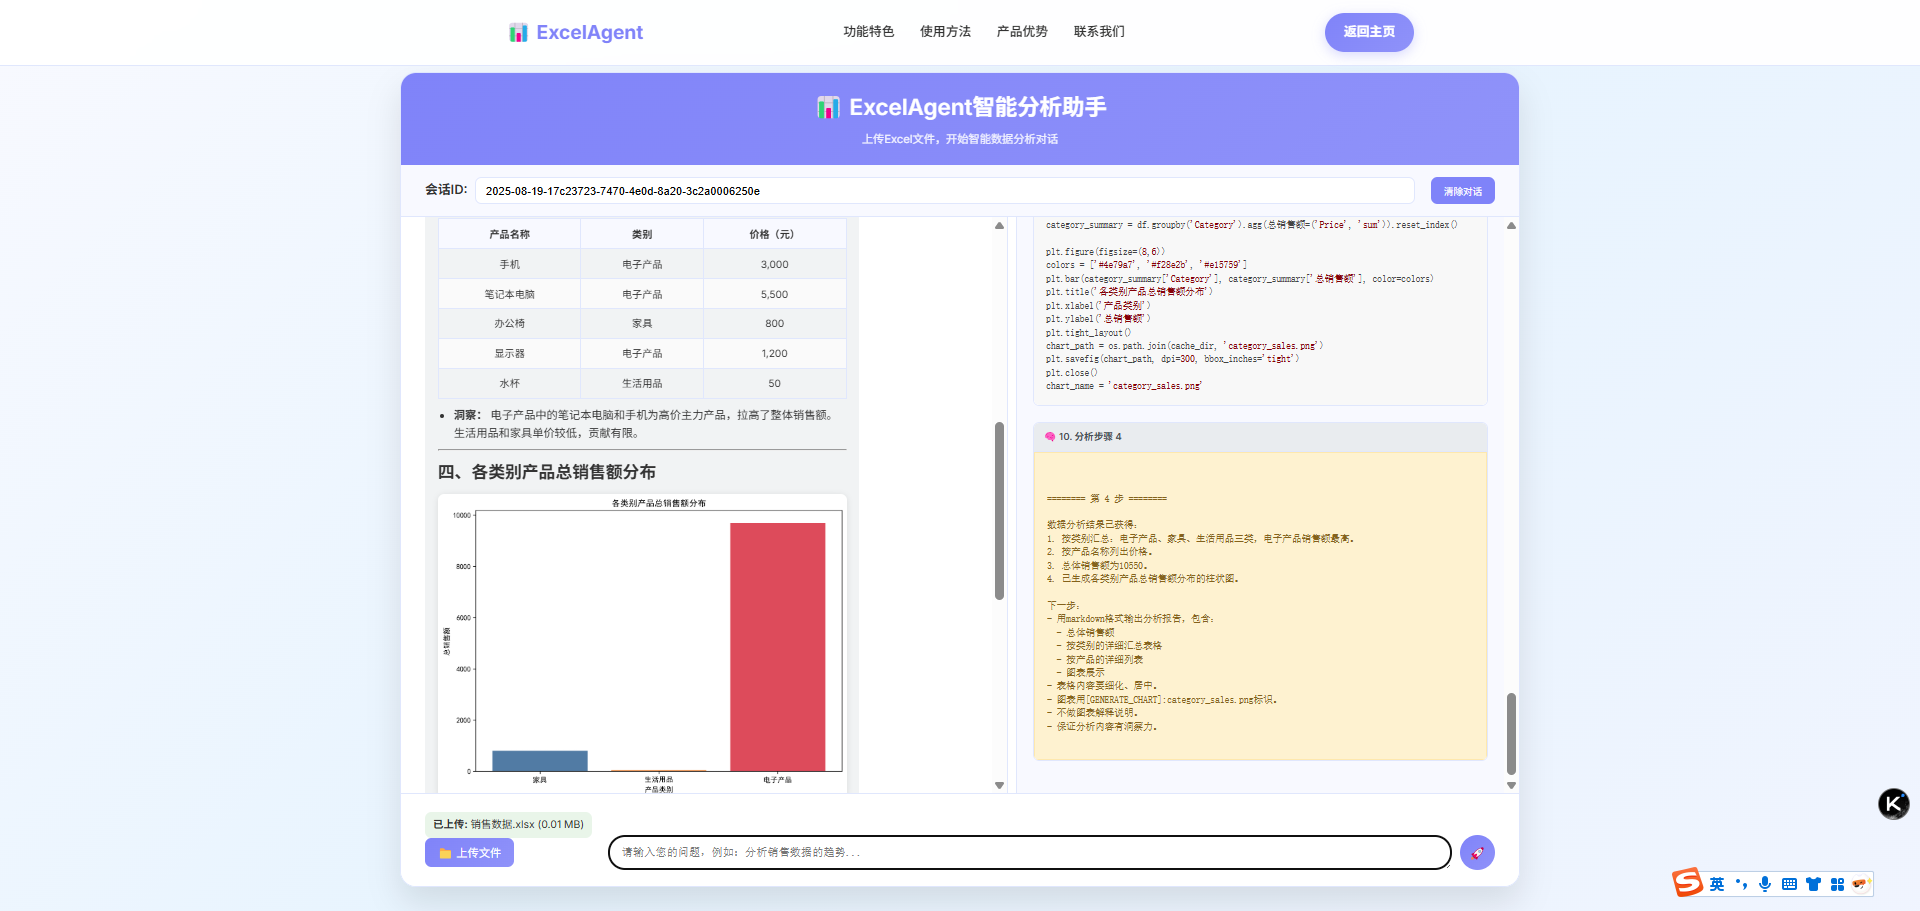Screen dimensions: 1920x911
Task: Click the 笔记本电脑 table cell
Action: pos(510,295)
